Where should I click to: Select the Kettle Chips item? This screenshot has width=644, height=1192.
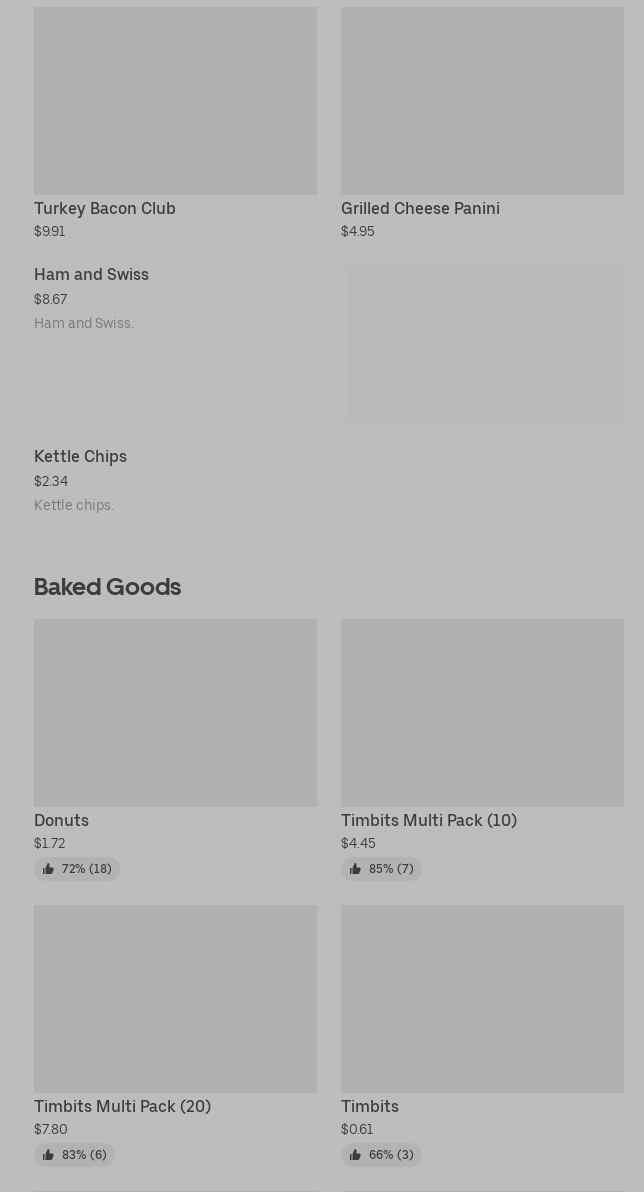(80, 456)
